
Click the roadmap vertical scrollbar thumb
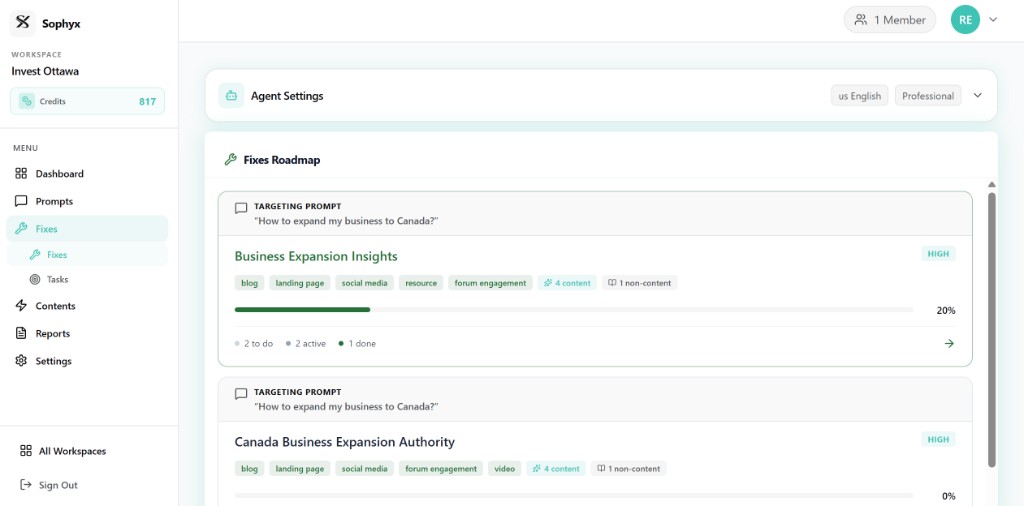coord(992,330)
